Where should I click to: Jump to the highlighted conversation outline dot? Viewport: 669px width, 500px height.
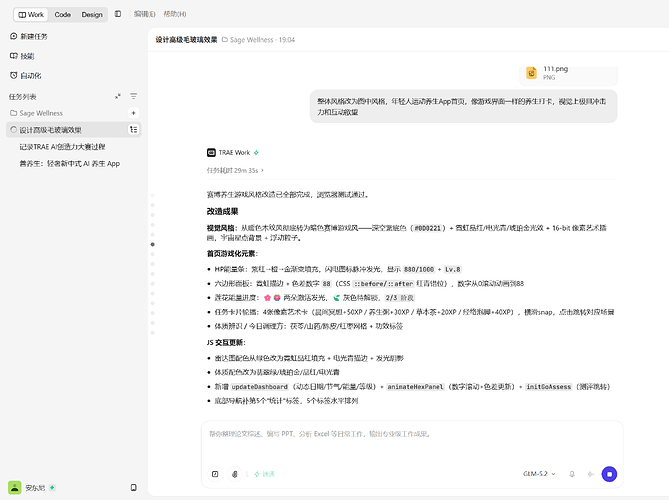[153, 244]
